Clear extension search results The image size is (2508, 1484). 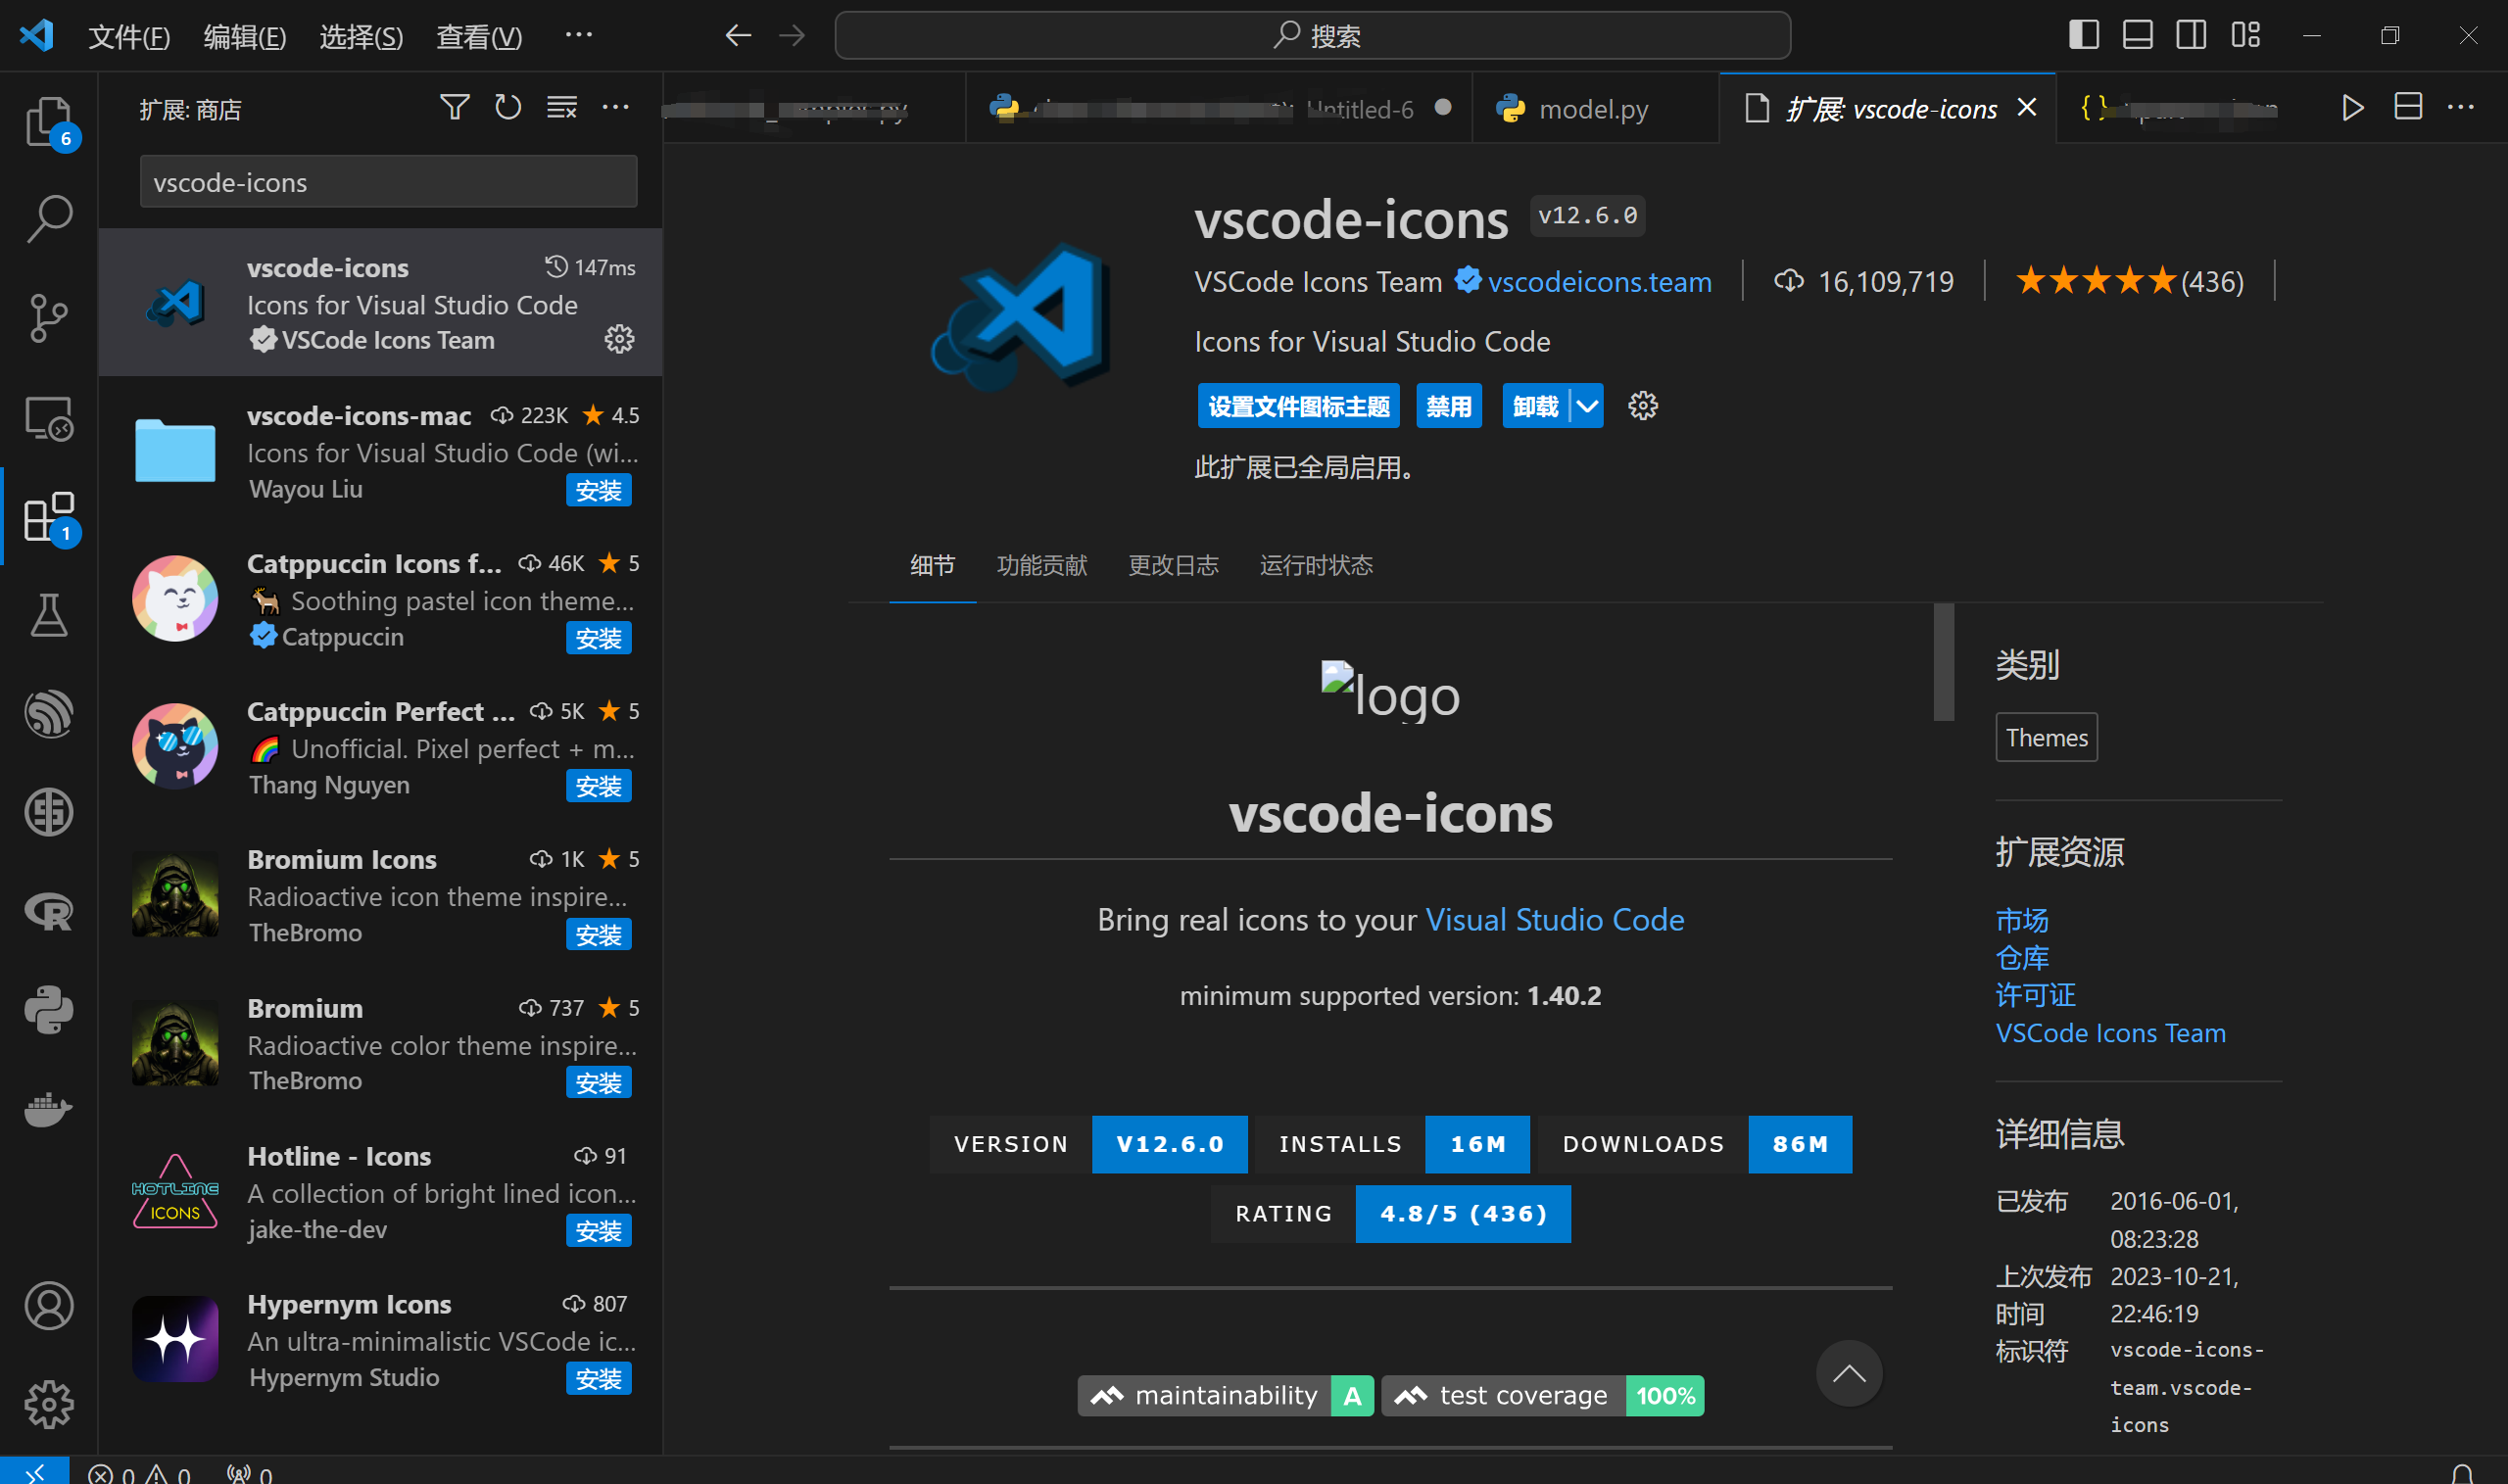562,107
